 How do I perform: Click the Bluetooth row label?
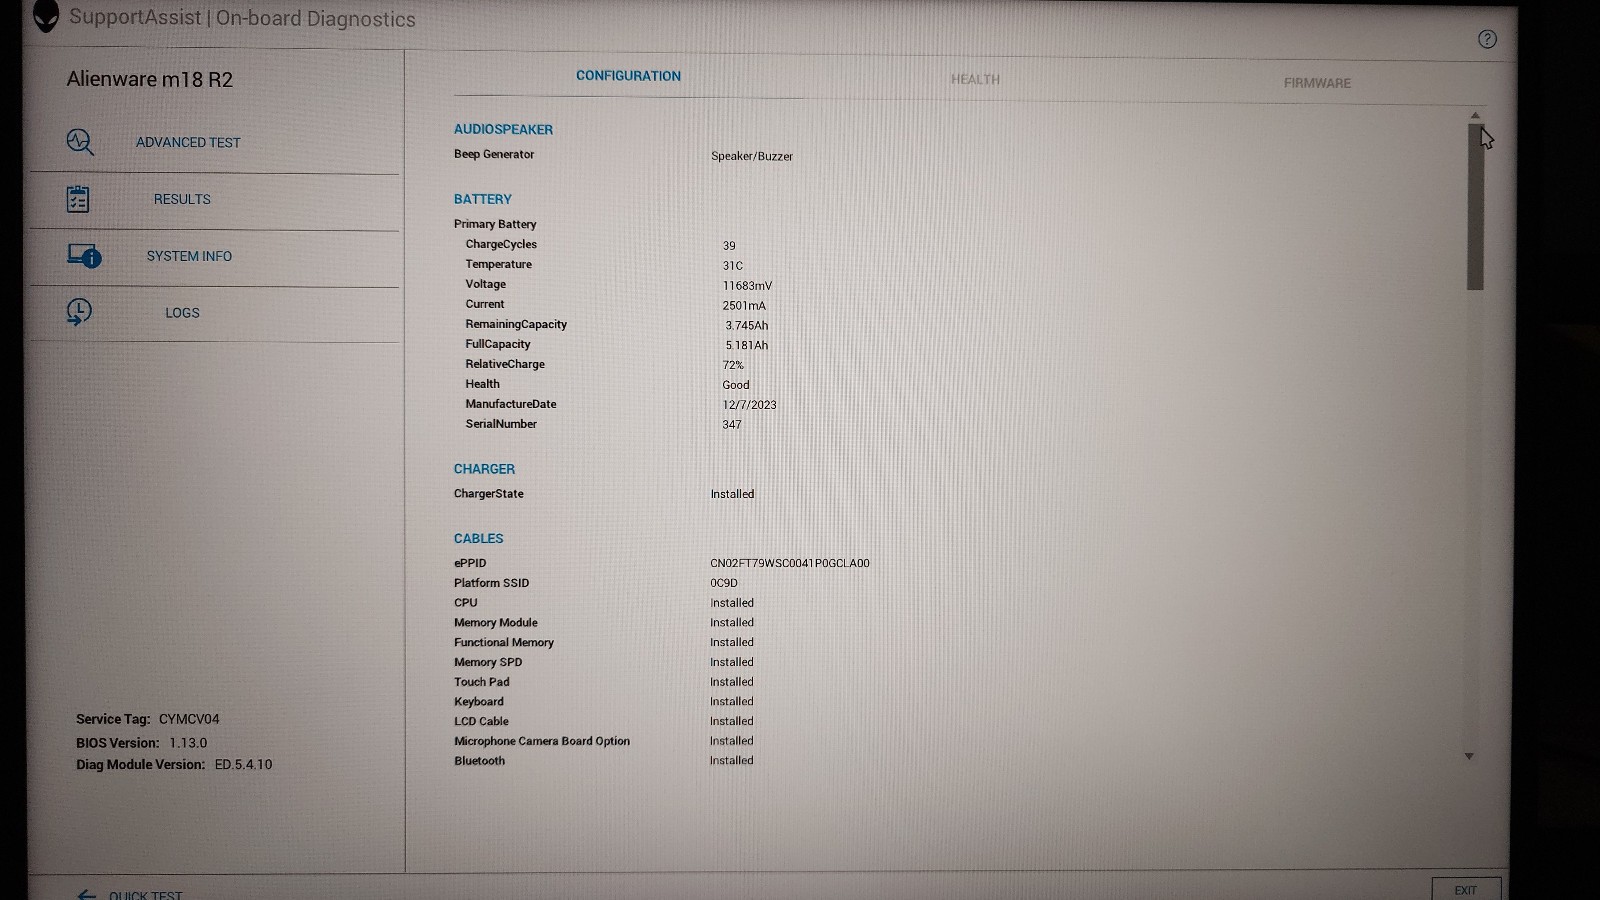479,761
